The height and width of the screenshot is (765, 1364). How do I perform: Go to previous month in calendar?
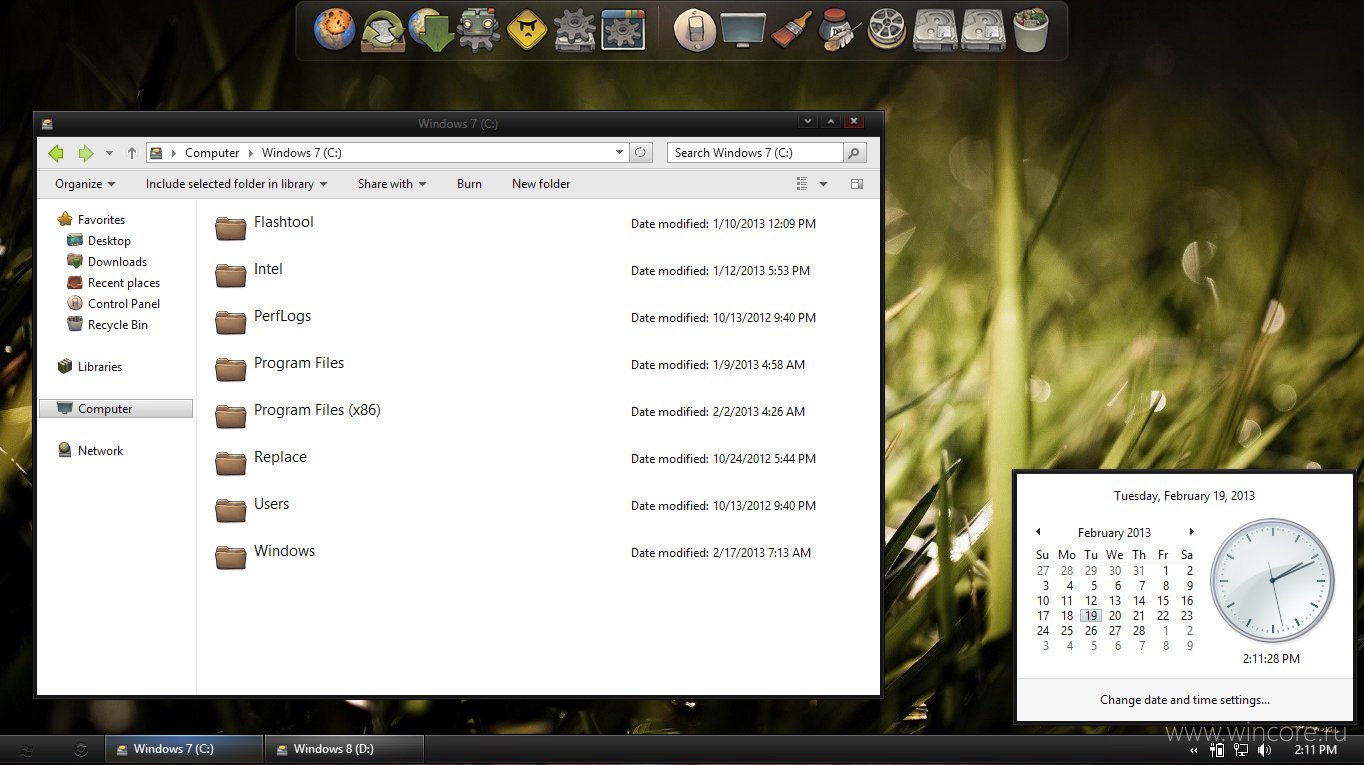(x=1038, y=532)
